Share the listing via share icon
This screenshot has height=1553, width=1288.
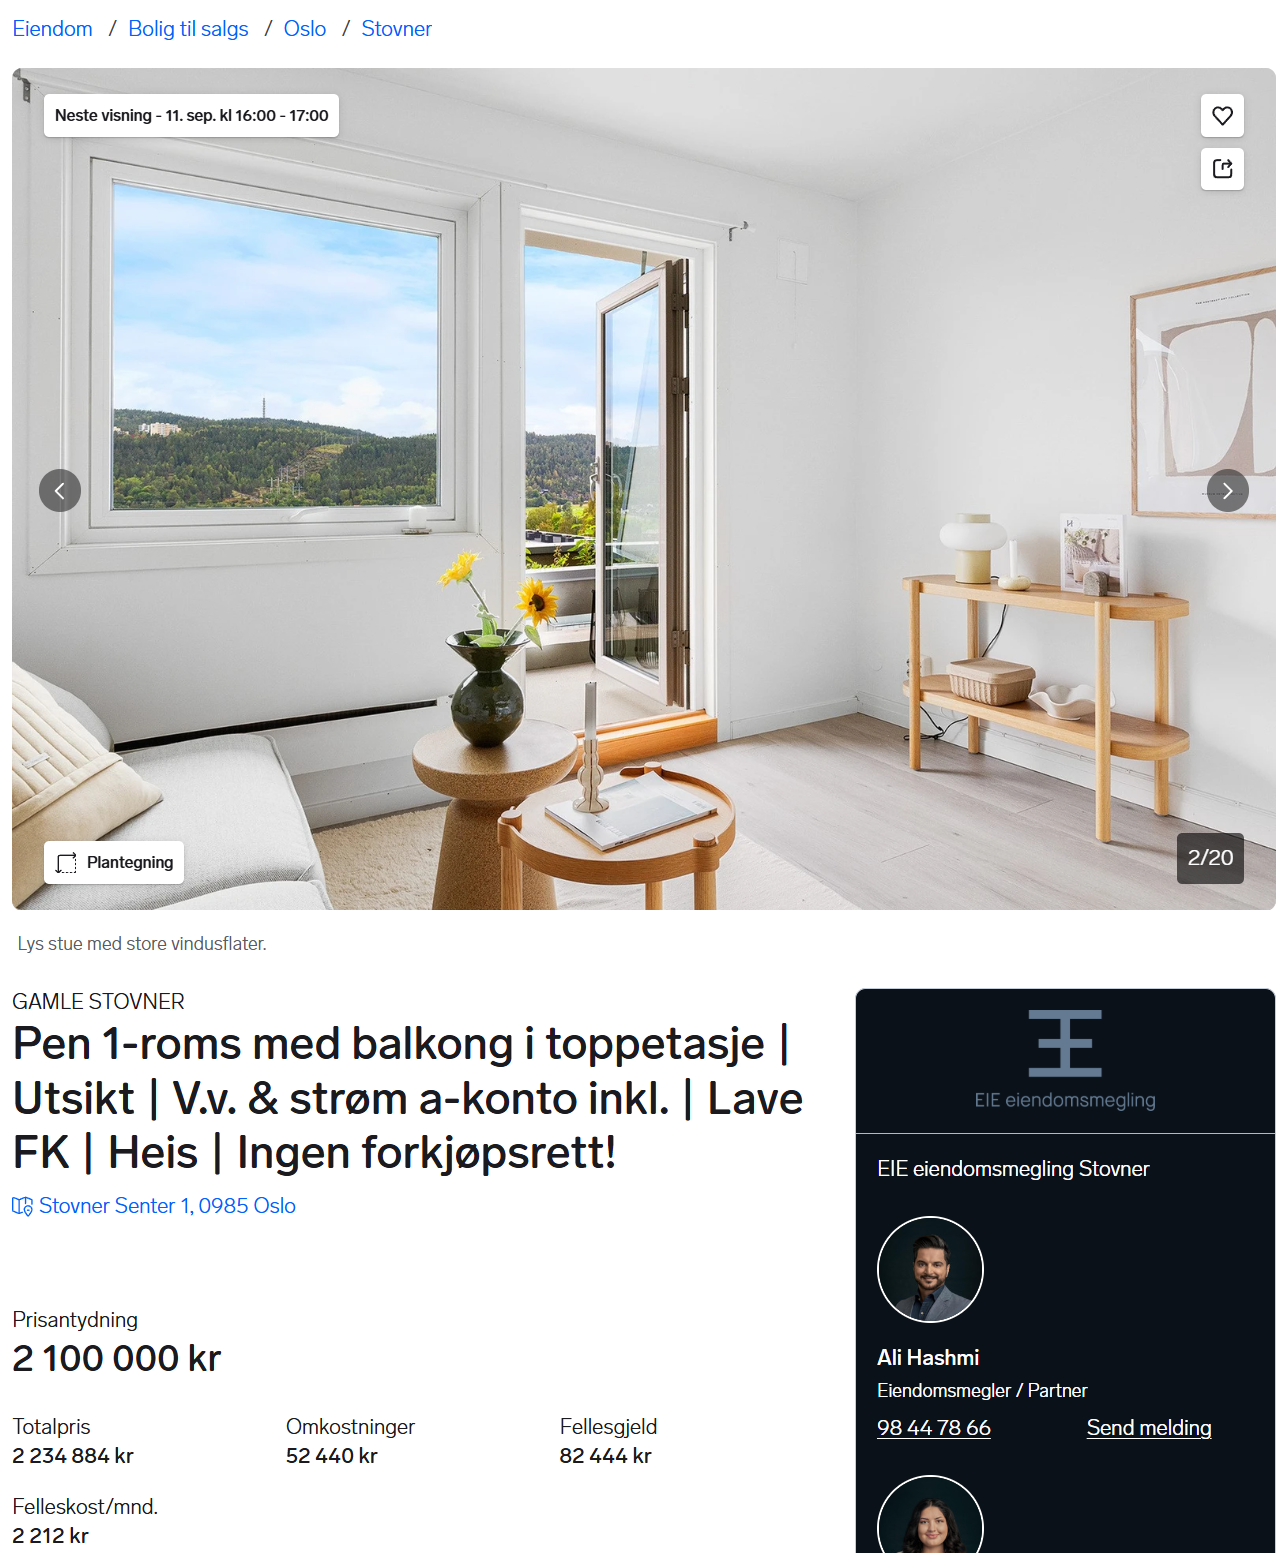point(1222,169)
